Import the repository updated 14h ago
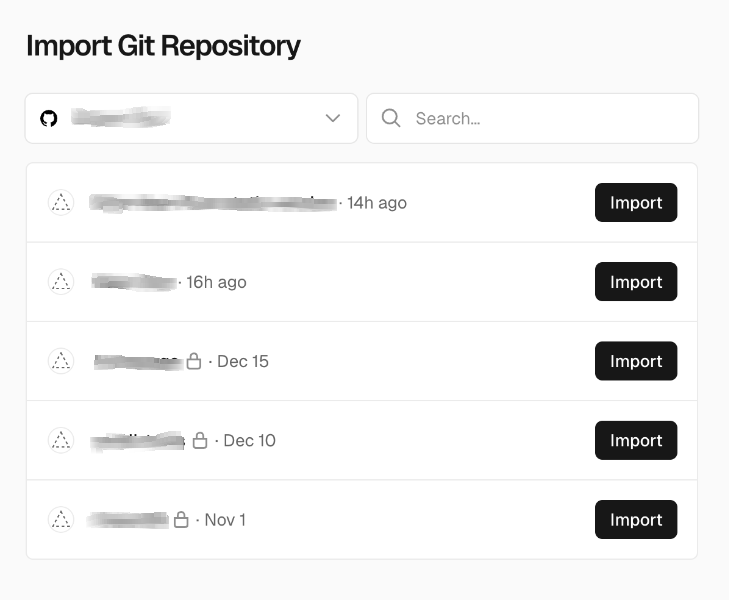The height and width of the screenshot is (600, 729). tap(636, 203)
